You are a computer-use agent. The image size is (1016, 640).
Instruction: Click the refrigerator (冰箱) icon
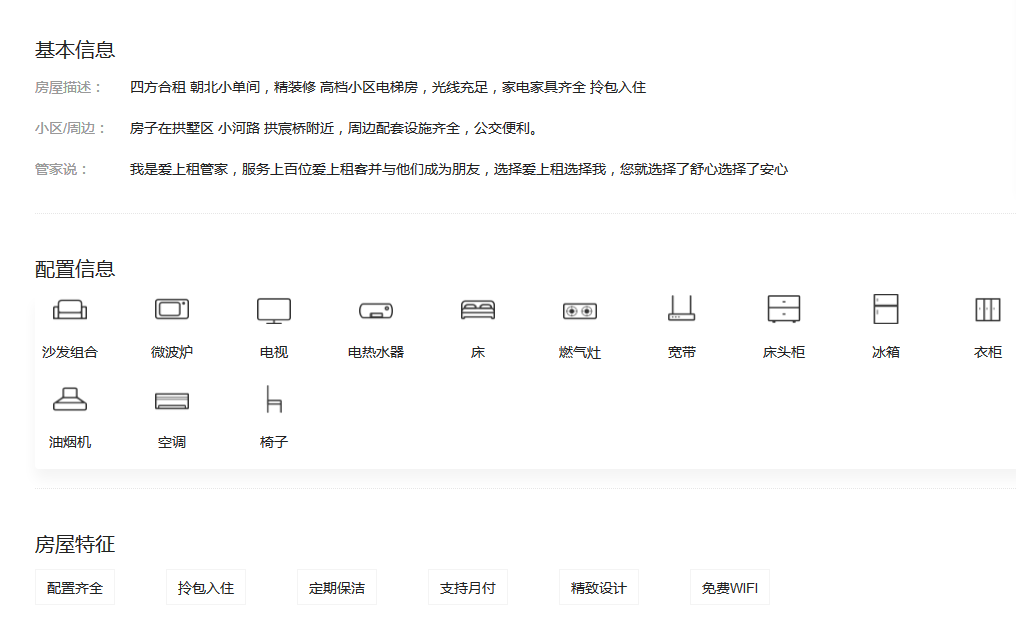[886, 310]
